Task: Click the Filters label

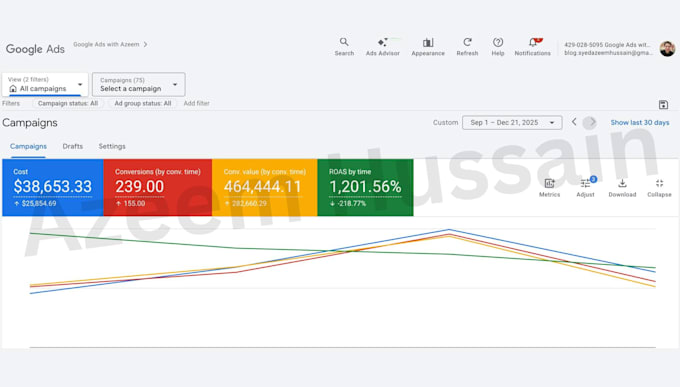Action: (11, 103)
